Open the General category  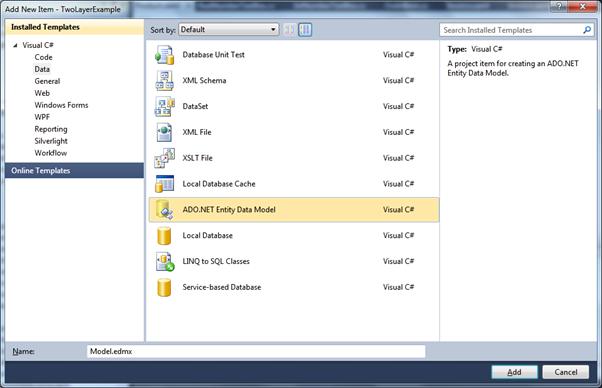coord(47,81)
